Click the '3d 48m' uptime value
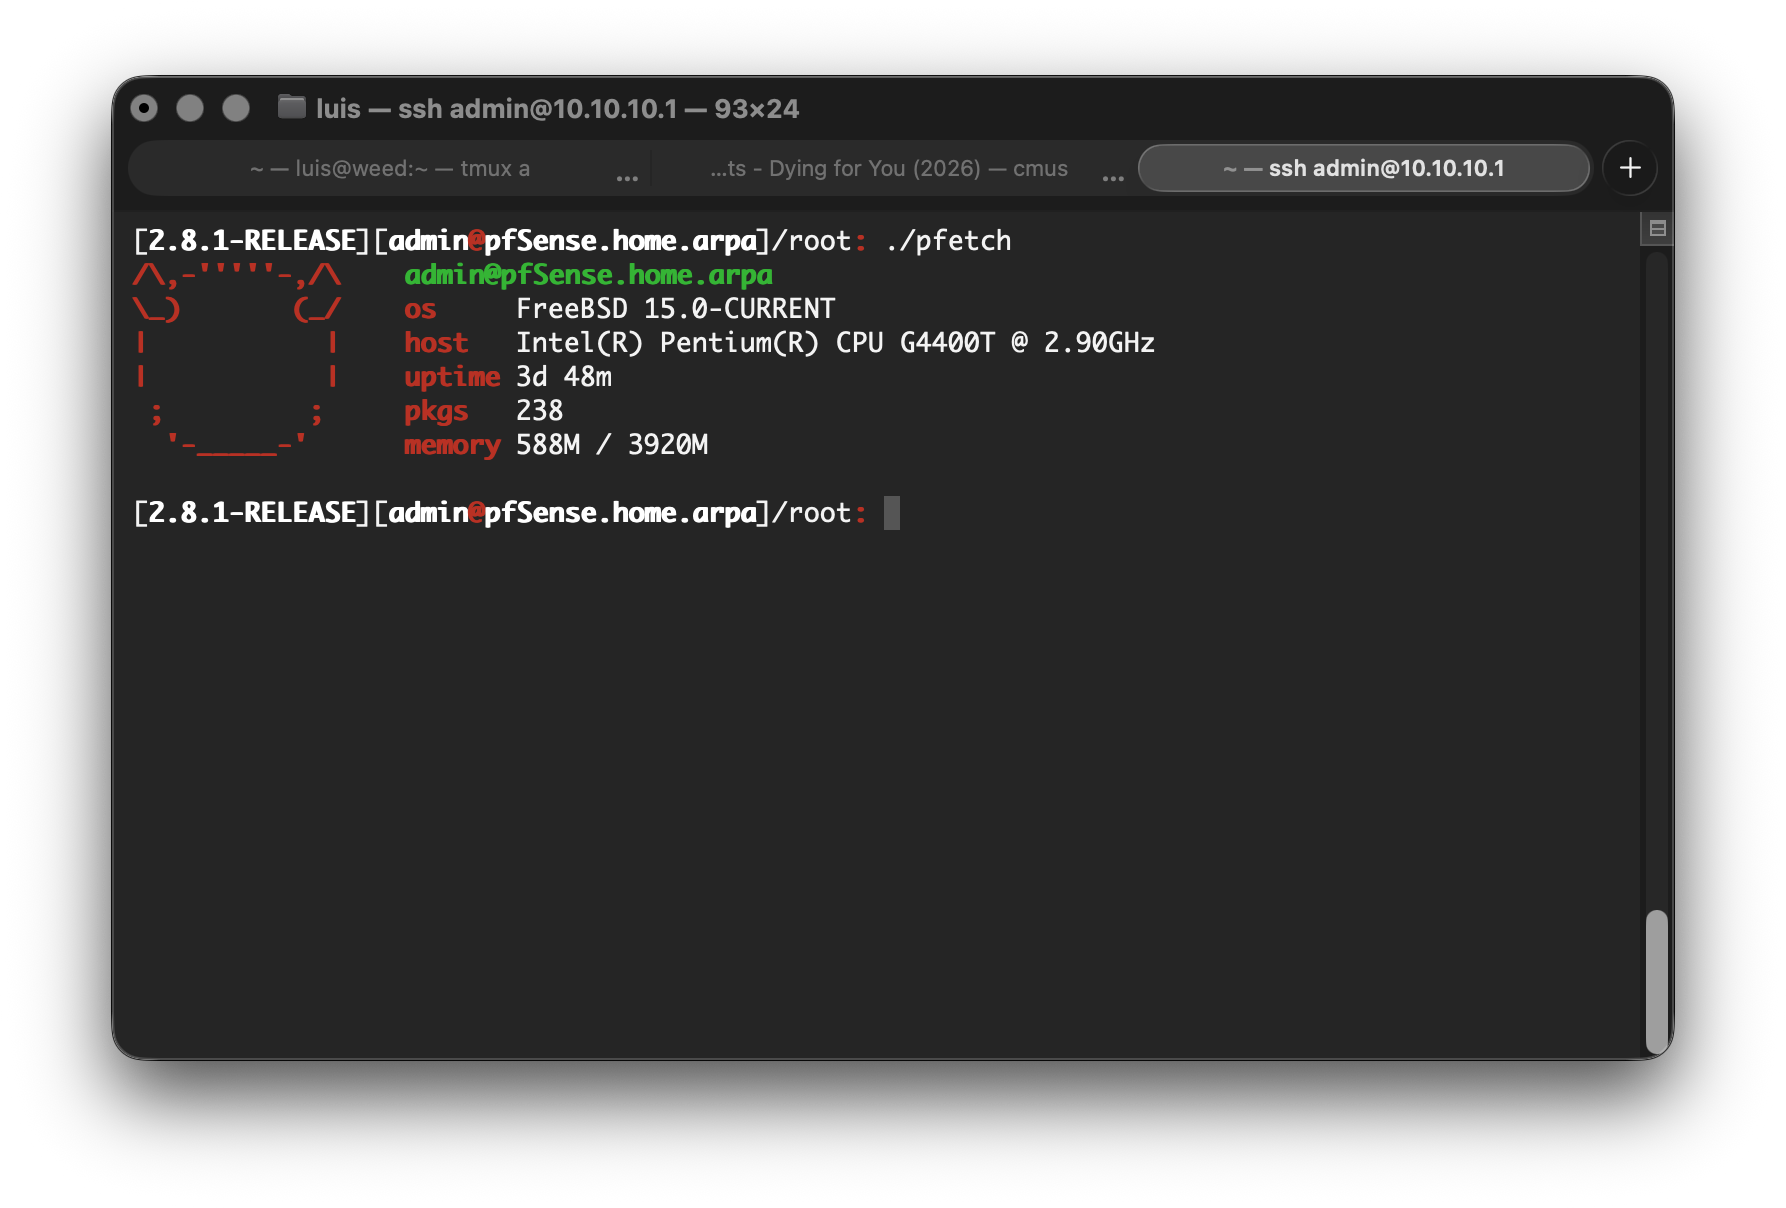 point(563,377)
